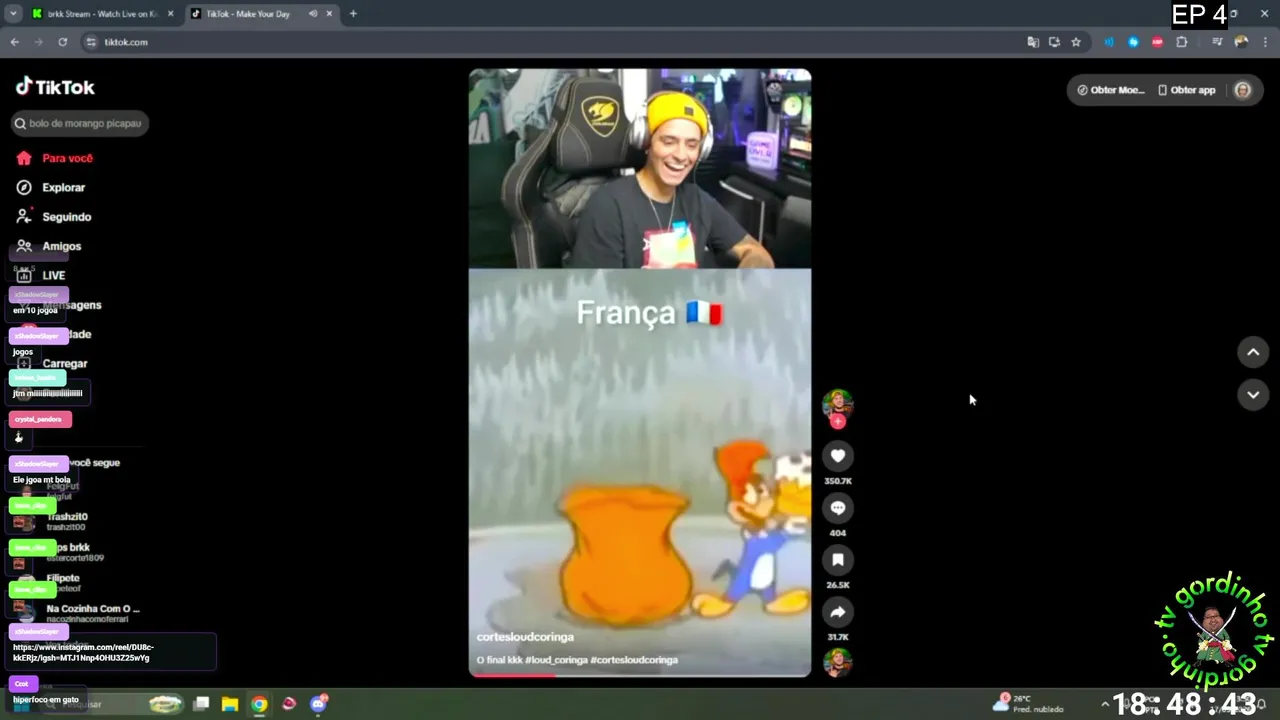Open creator avatar beside the video
The height and width of the screenshot is (720, 1280).
[838, 403]
